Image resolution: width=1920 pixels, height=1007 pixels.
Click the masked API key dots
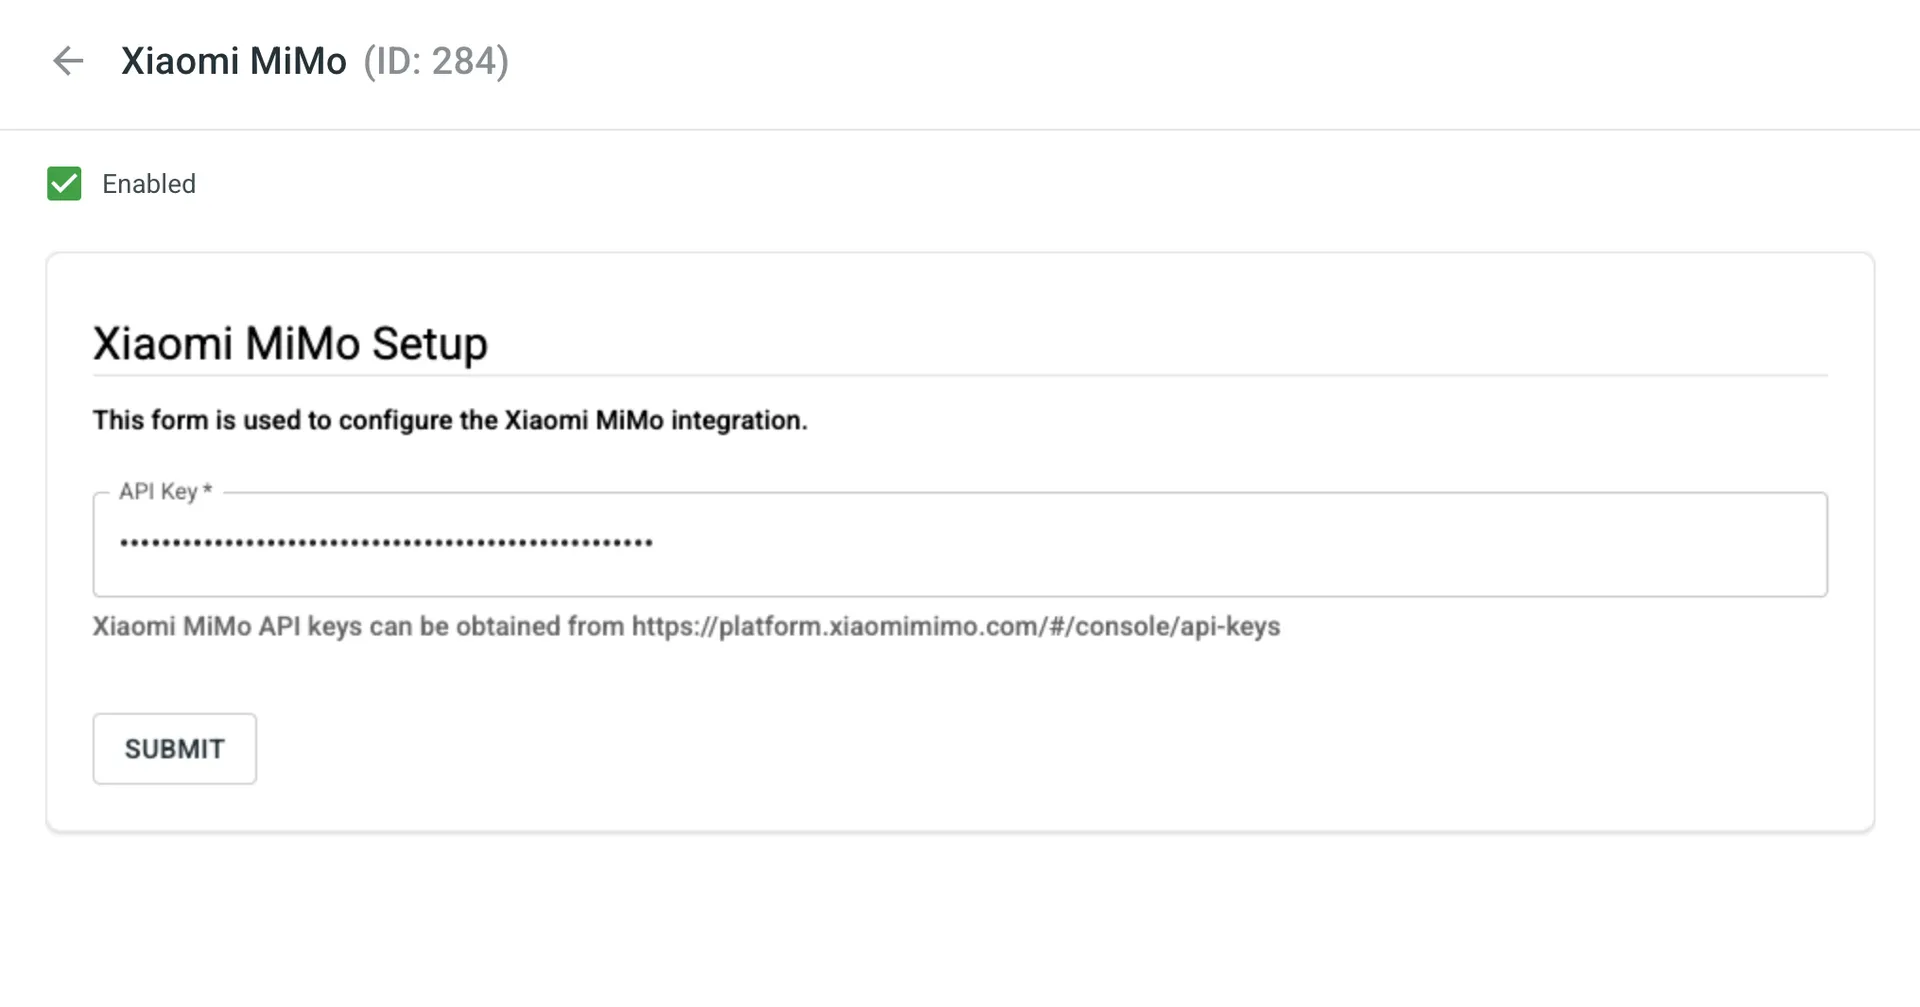[386, 543]
